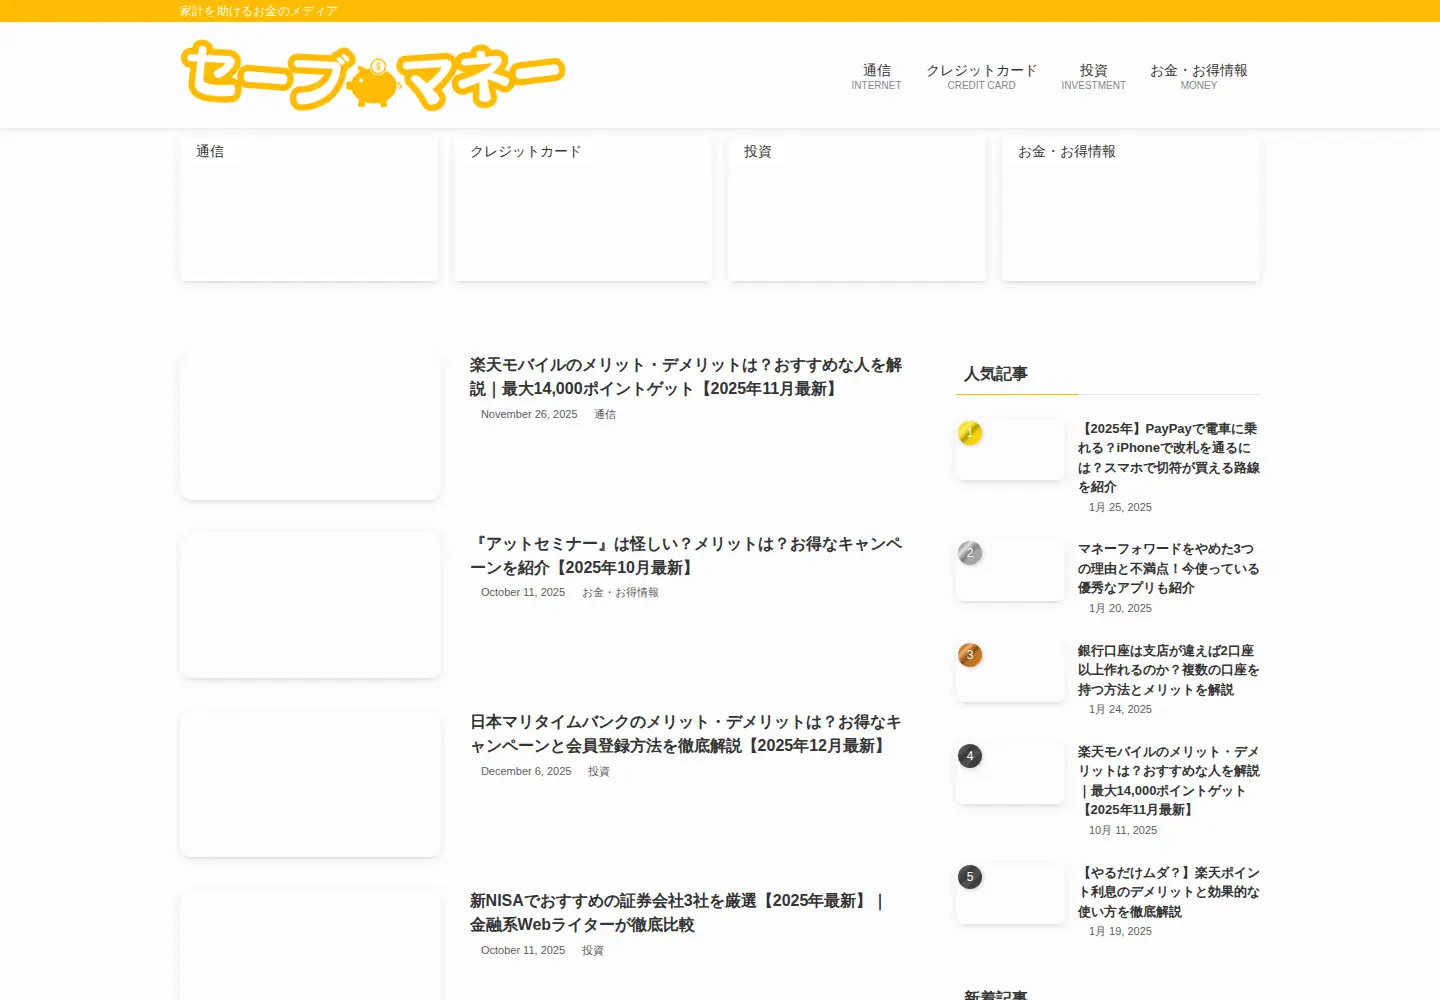Click 通信 tag under 楽天モバイル article

click(x=605, y=414)
